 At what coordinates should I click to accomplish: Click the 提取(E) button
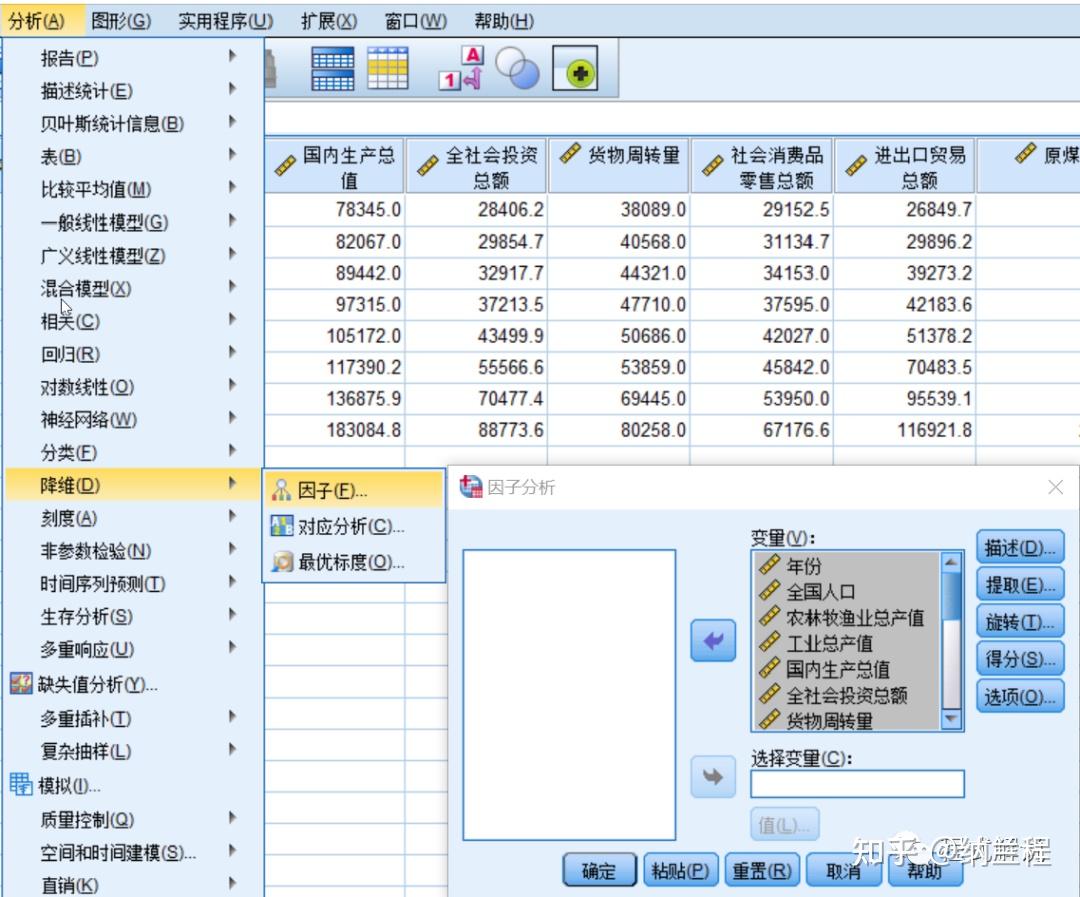point(1020,585)
